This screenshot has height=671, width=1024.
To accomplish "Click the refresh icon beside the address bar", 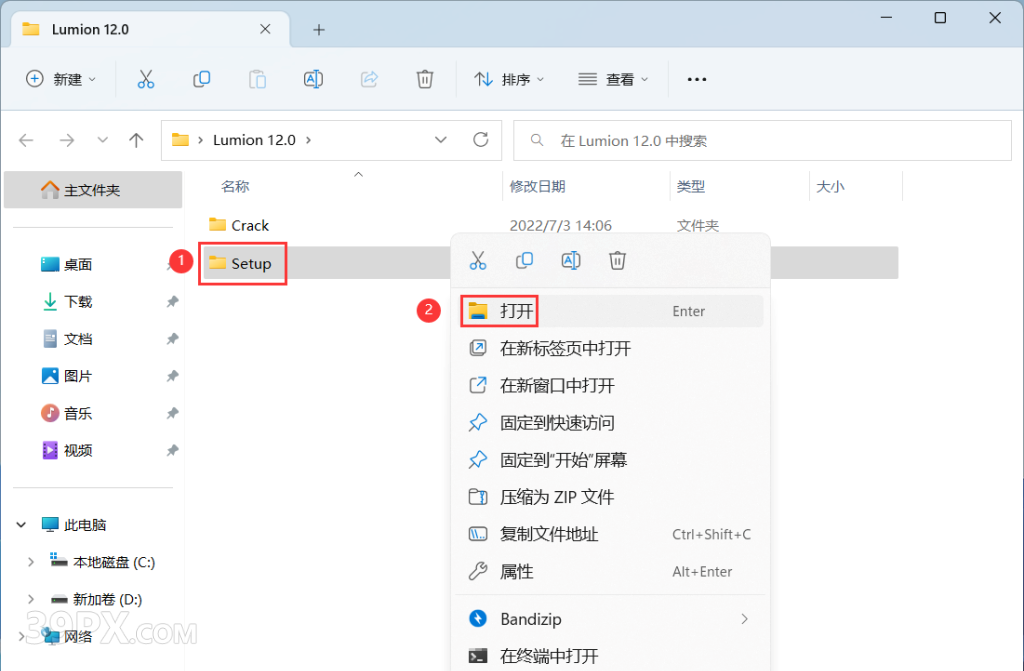I will point(480,140).
